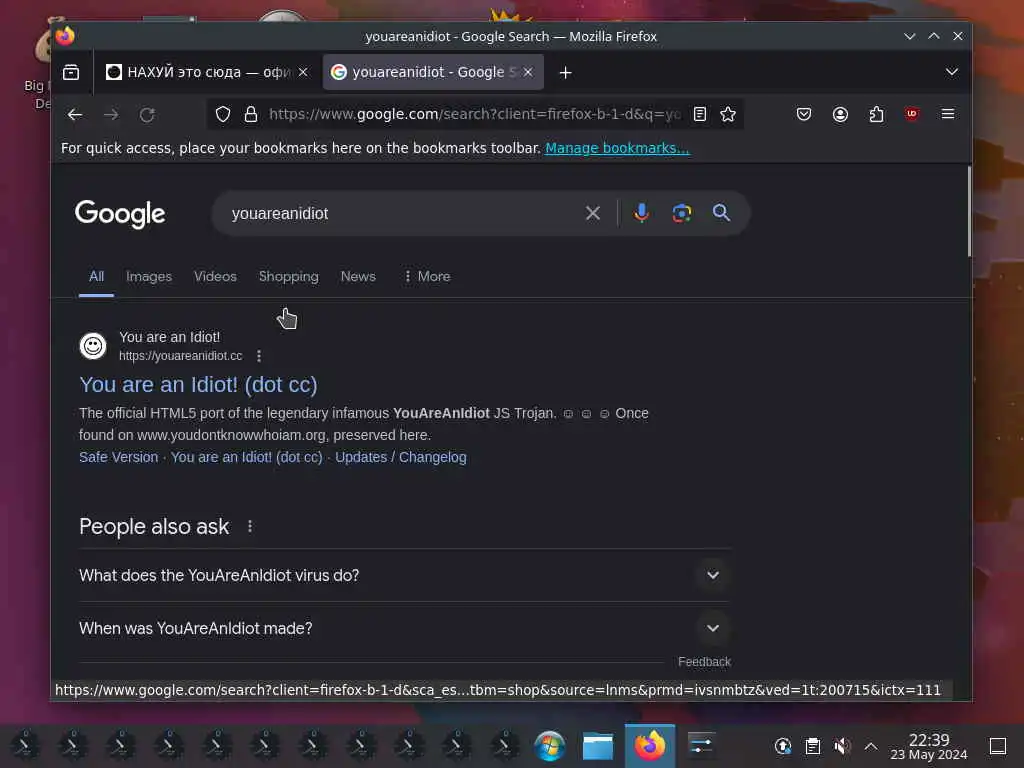Switch to the All results tab

pyautogui.click(x=96, y=276)
